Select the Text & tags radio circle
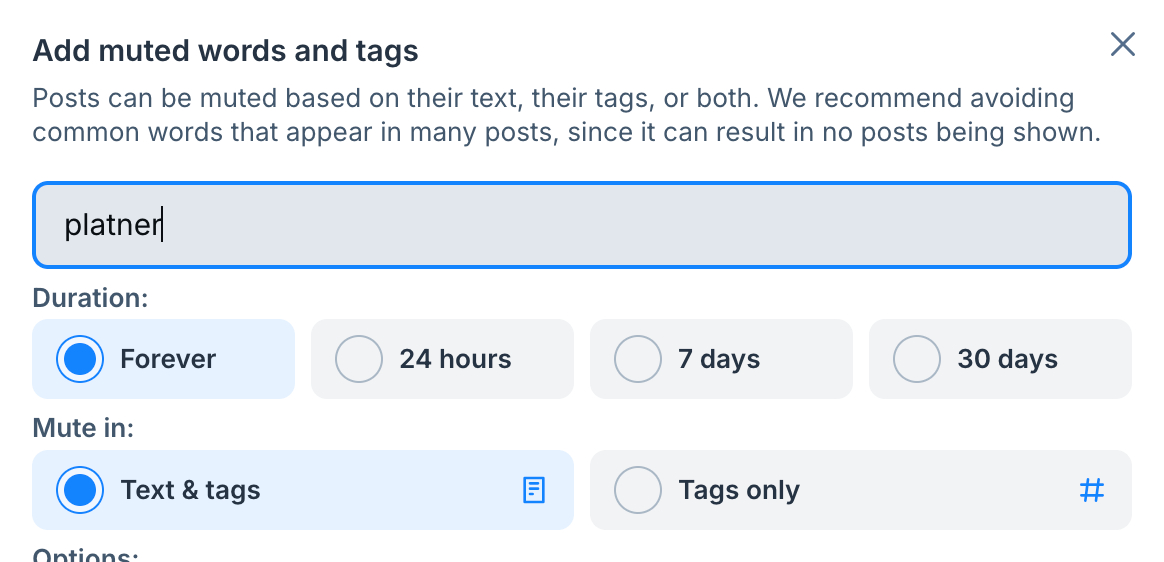Screen dimensions: 1164x562 tap(79, 490)
